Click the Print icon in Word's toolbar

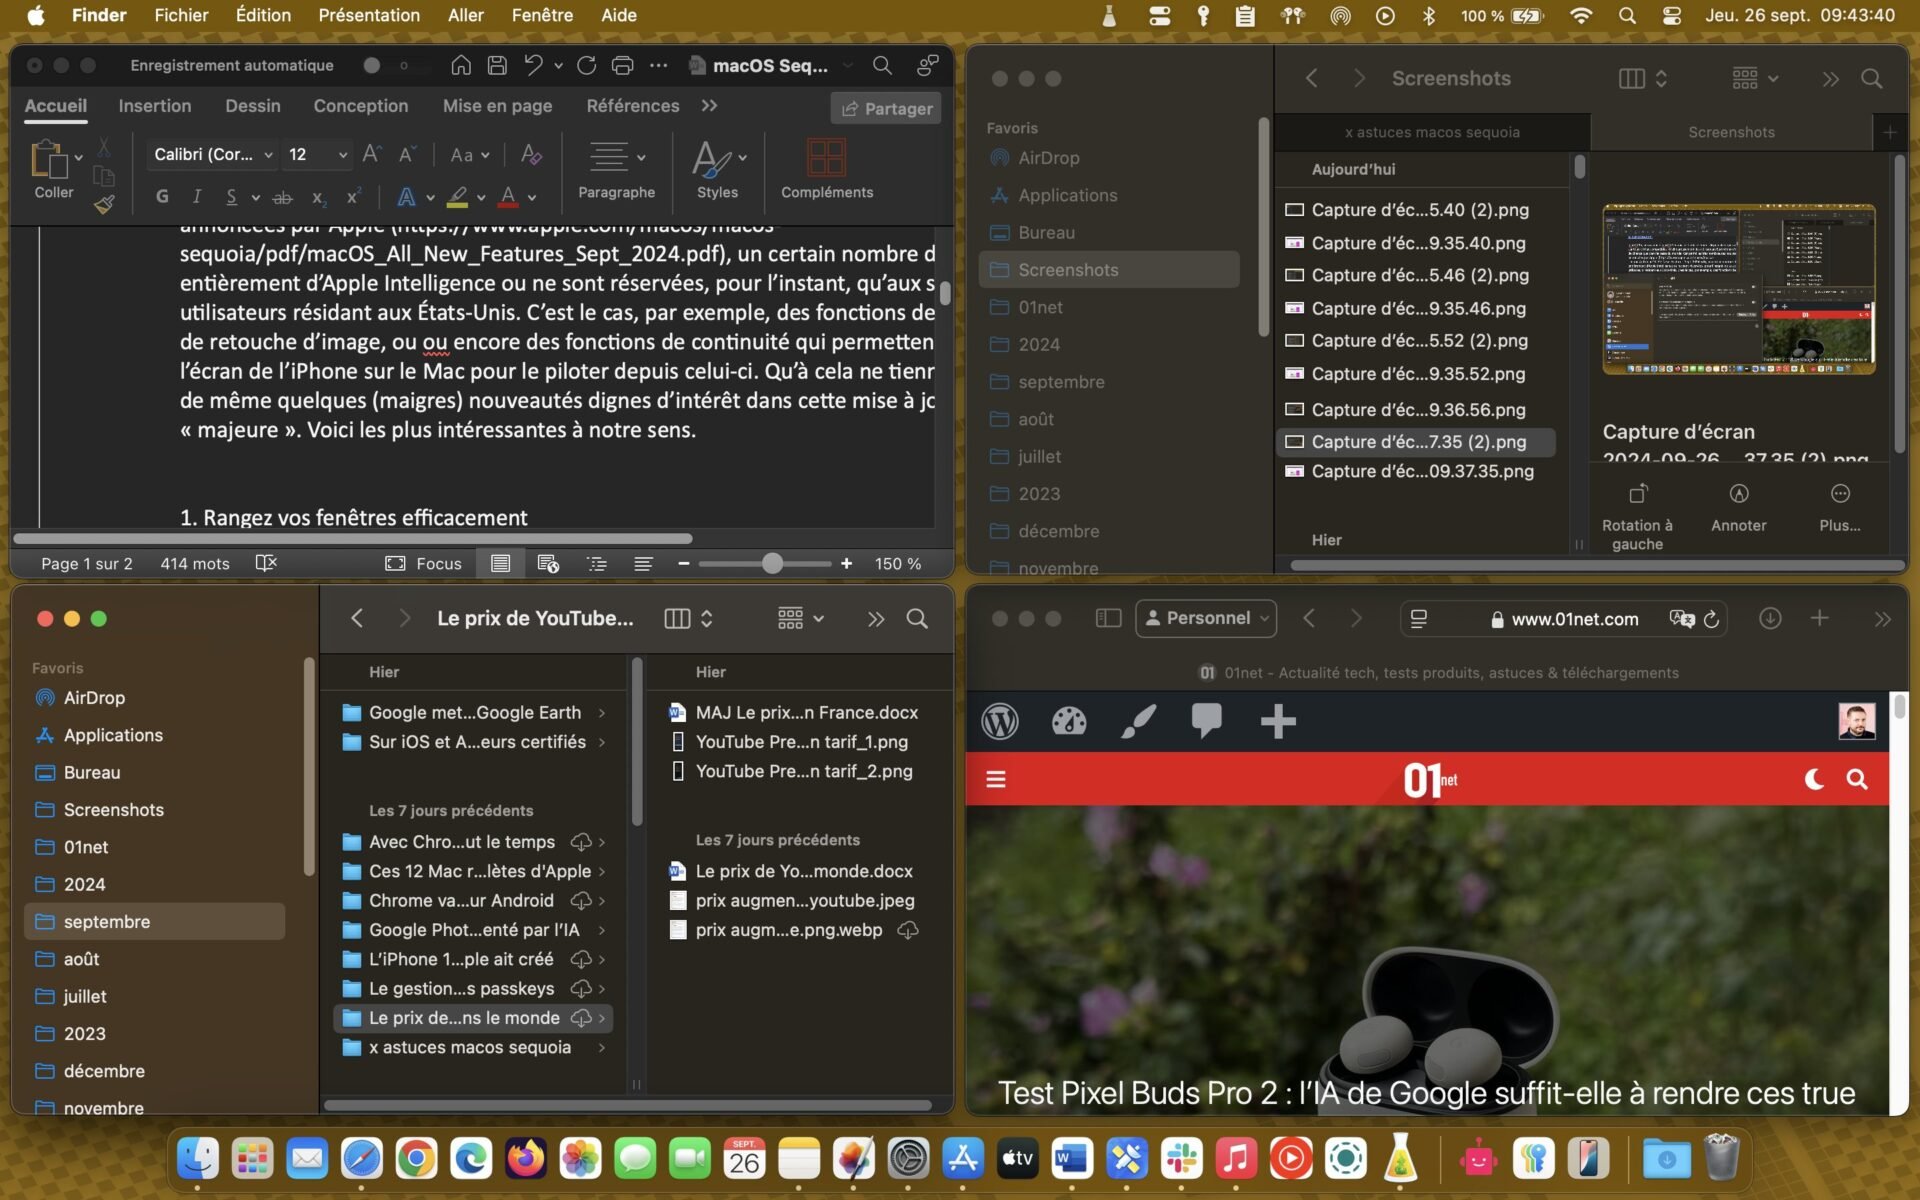(x=622, y=65)
